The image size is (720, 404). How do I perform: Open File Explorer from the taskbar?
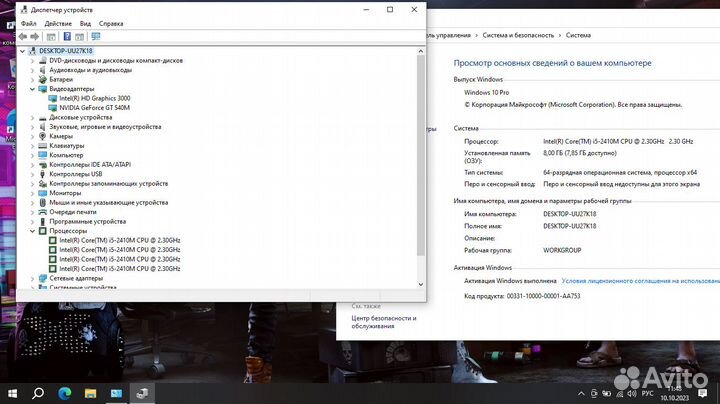pyautogui.click(x=90, y=393)
